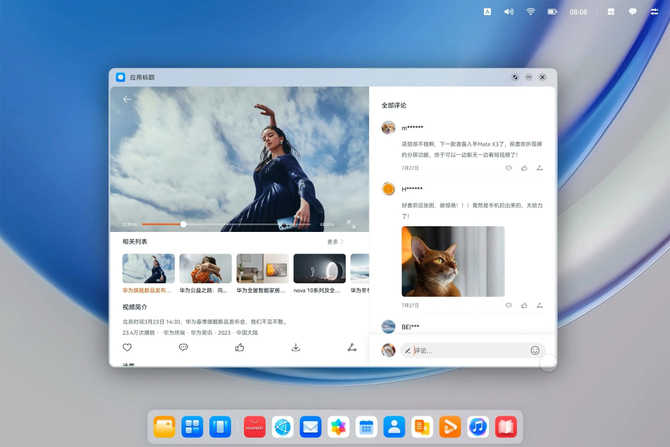Play the first related video with orange title
The image size is (670, 447).
click(148, 268)
